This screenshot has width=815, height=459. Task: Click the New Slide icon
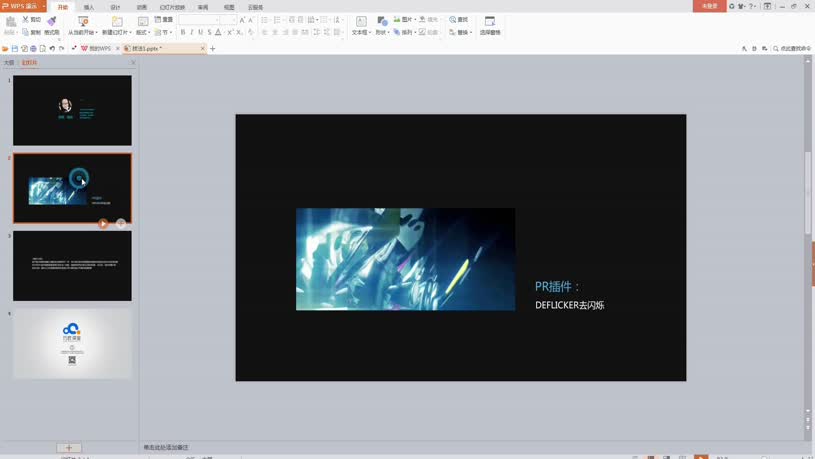[x=117, y=21]
